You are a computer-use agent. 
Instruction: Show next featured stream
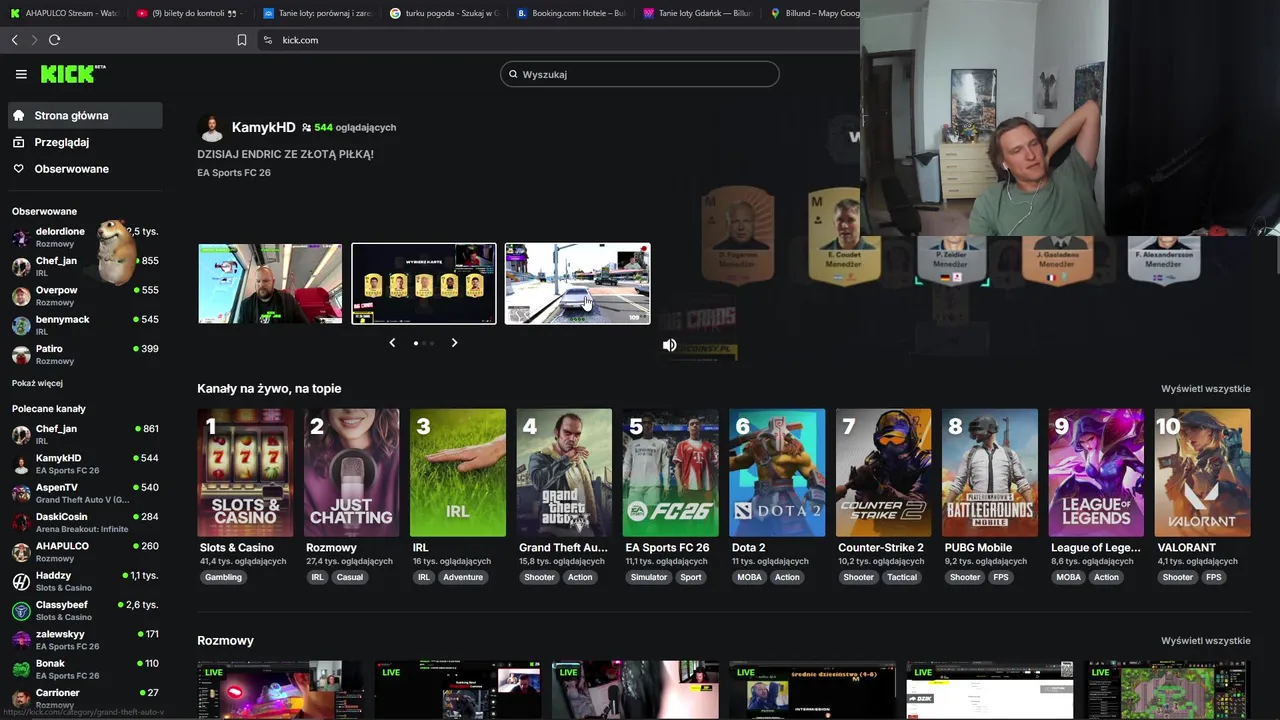point(454,343)
